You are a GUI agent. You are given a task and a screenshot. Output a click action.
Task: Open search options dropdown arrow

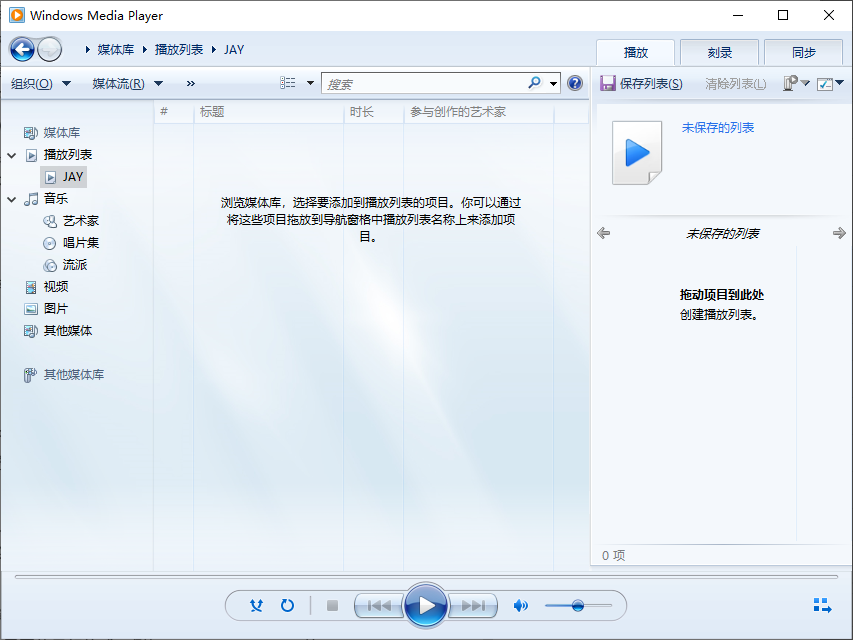(553, 84)
